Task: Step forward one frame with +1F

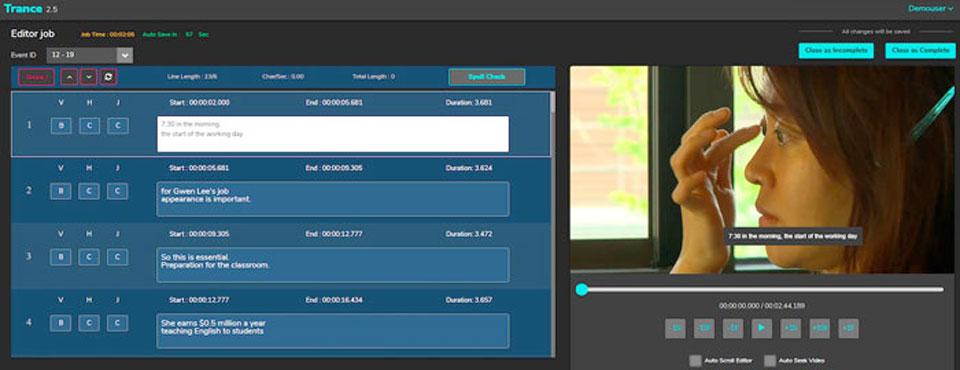Action: pyautogui.click(x=849, y=328)
